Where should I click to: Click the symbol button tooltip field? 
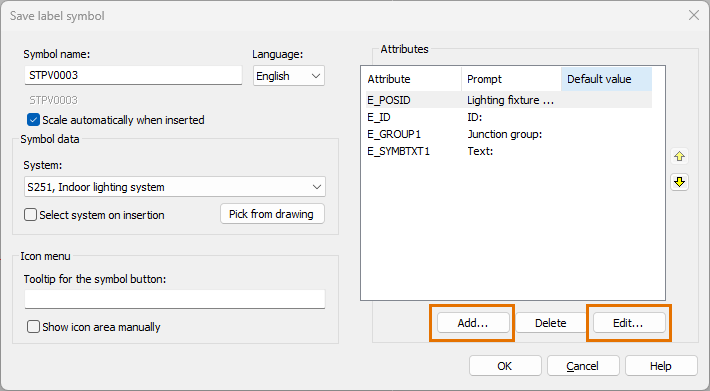coord(175,299)
